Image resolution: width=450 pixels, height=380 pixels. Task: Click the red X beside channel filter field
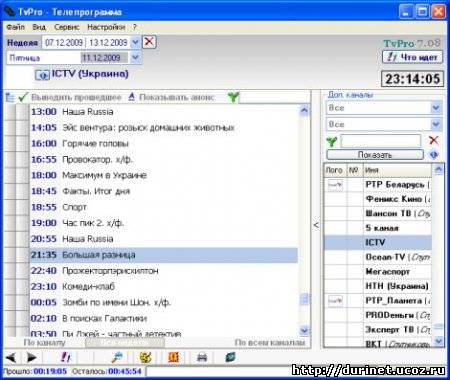click(434, 140)
